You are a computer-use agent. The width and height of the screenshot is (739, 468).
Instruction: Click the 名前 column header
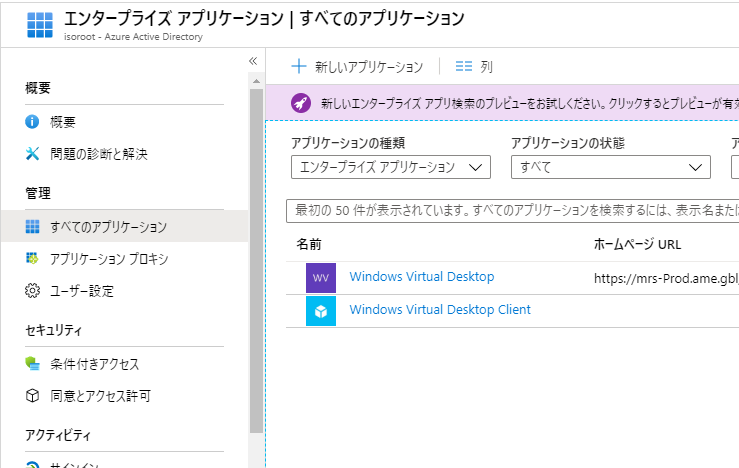pos(309,244)
